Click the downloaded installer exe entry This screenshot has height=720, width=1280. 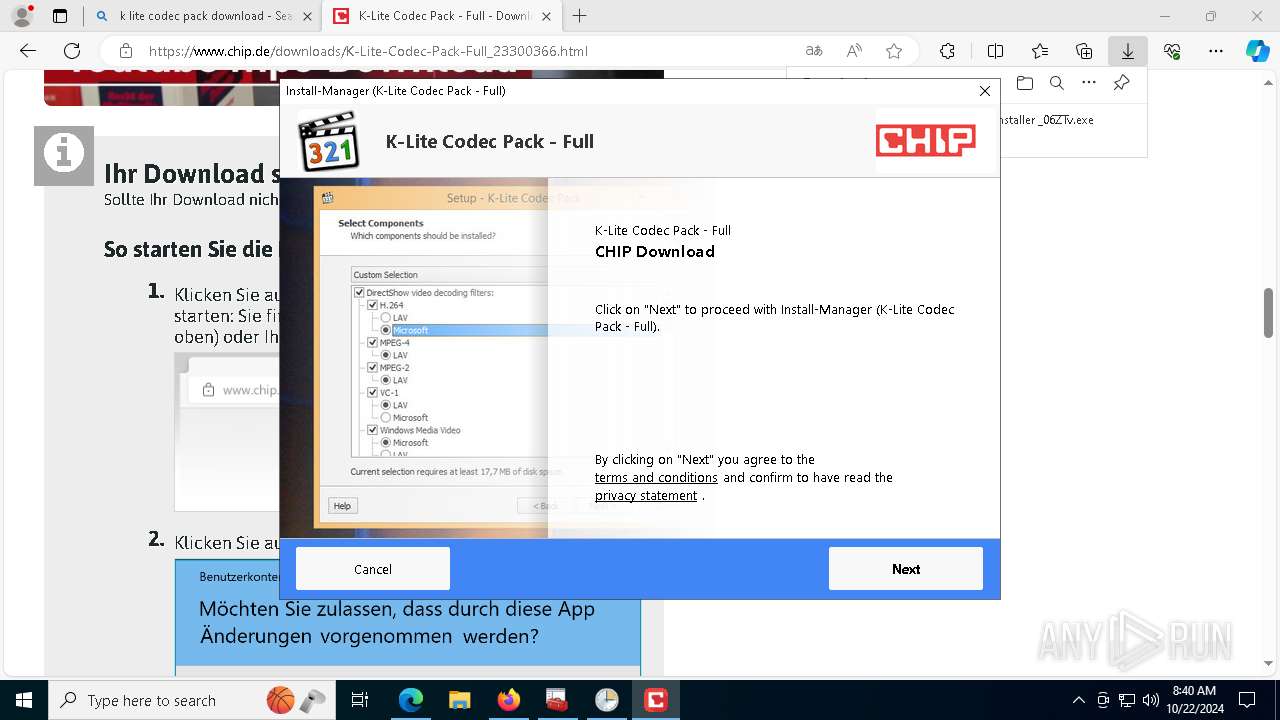click(1046, 119)
